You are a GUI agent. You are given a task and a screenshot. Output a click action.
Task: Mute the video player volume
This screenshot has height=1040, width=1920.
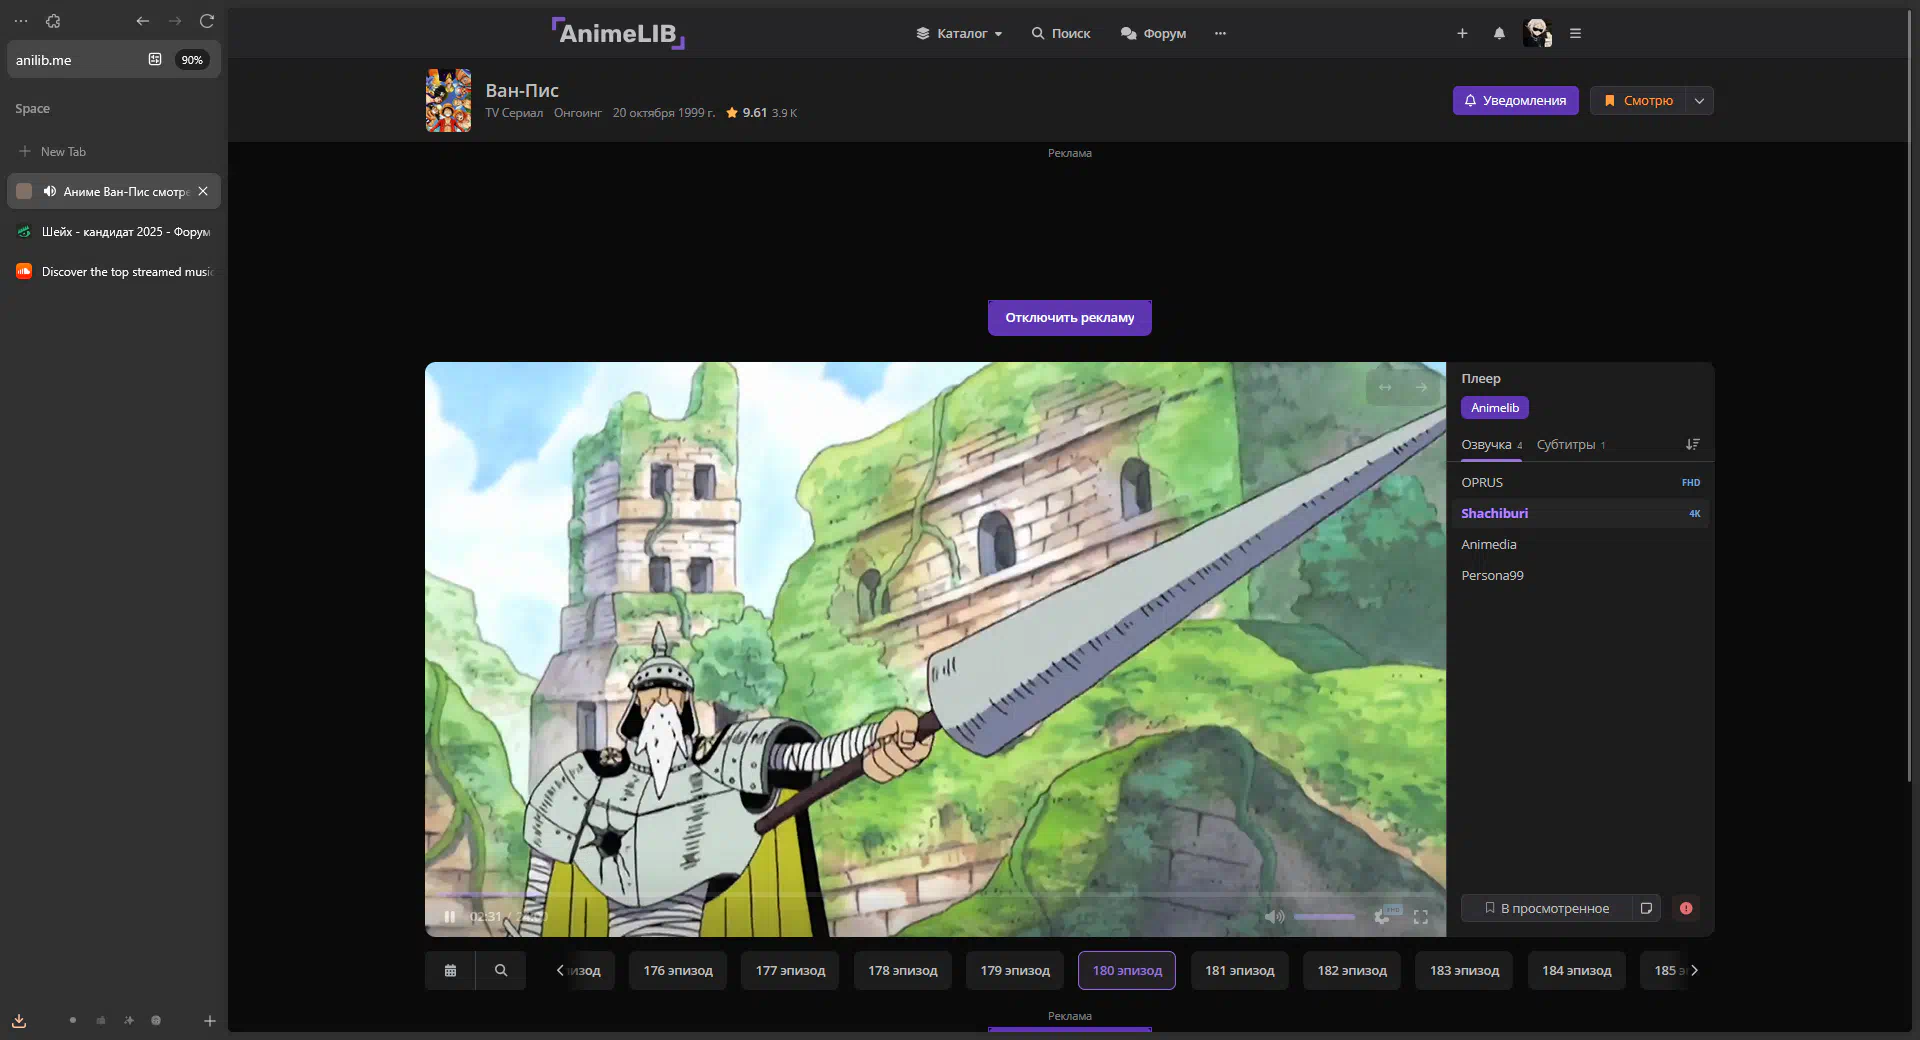[x=1273, y=916]
